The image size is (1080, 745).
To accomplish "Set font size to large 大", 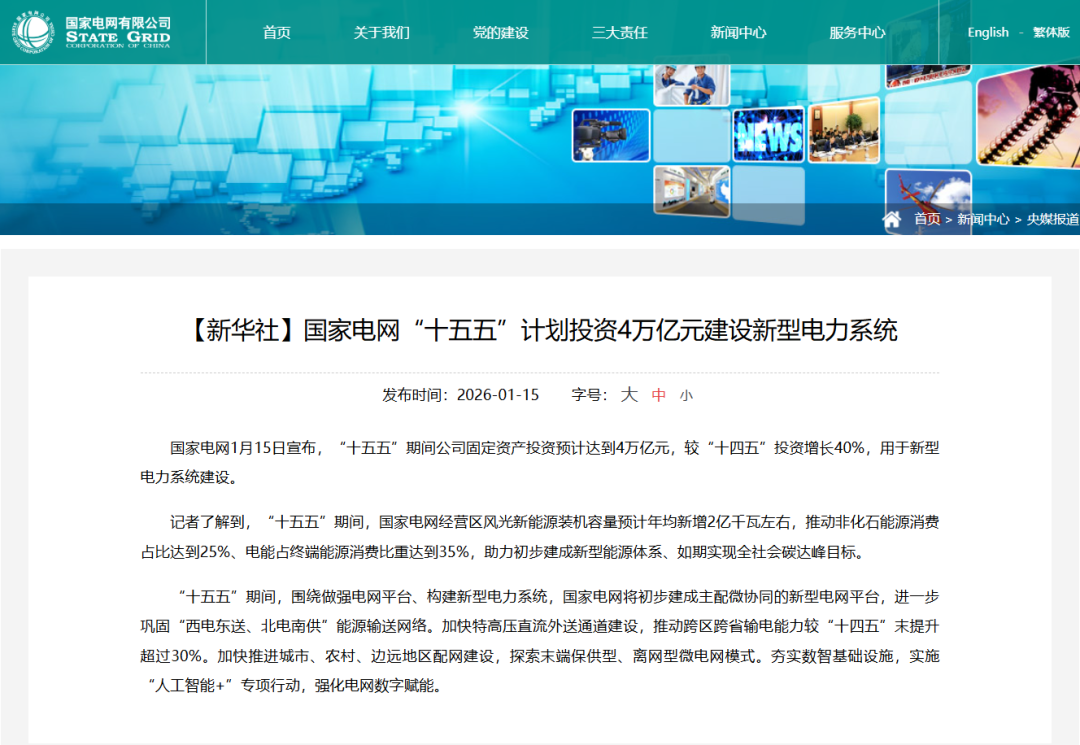I will point(629,394).
